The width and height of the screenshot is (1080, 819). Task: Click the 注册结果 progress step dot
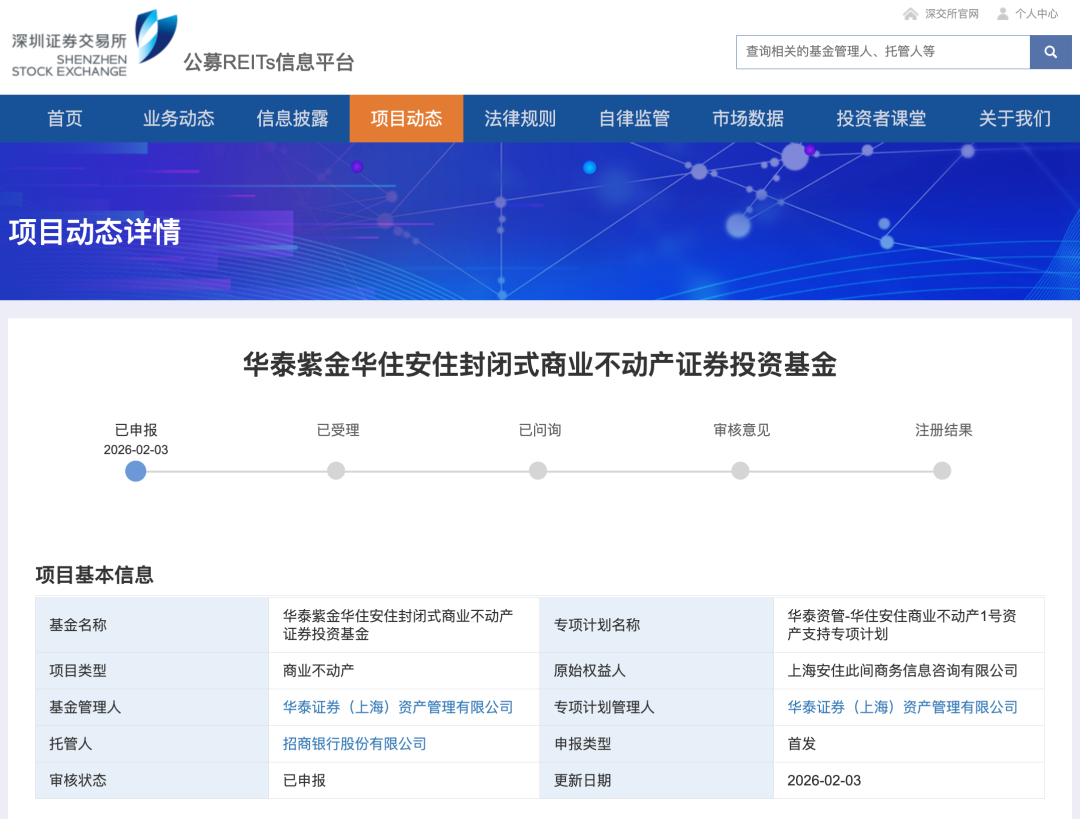pos(942,471)
